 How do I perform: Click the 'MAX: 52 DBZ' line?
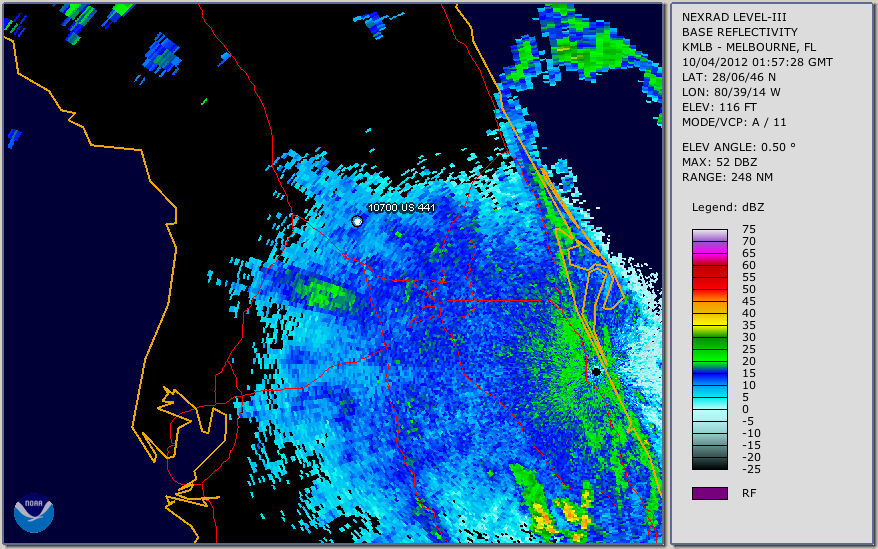click(x=720, y=162)
